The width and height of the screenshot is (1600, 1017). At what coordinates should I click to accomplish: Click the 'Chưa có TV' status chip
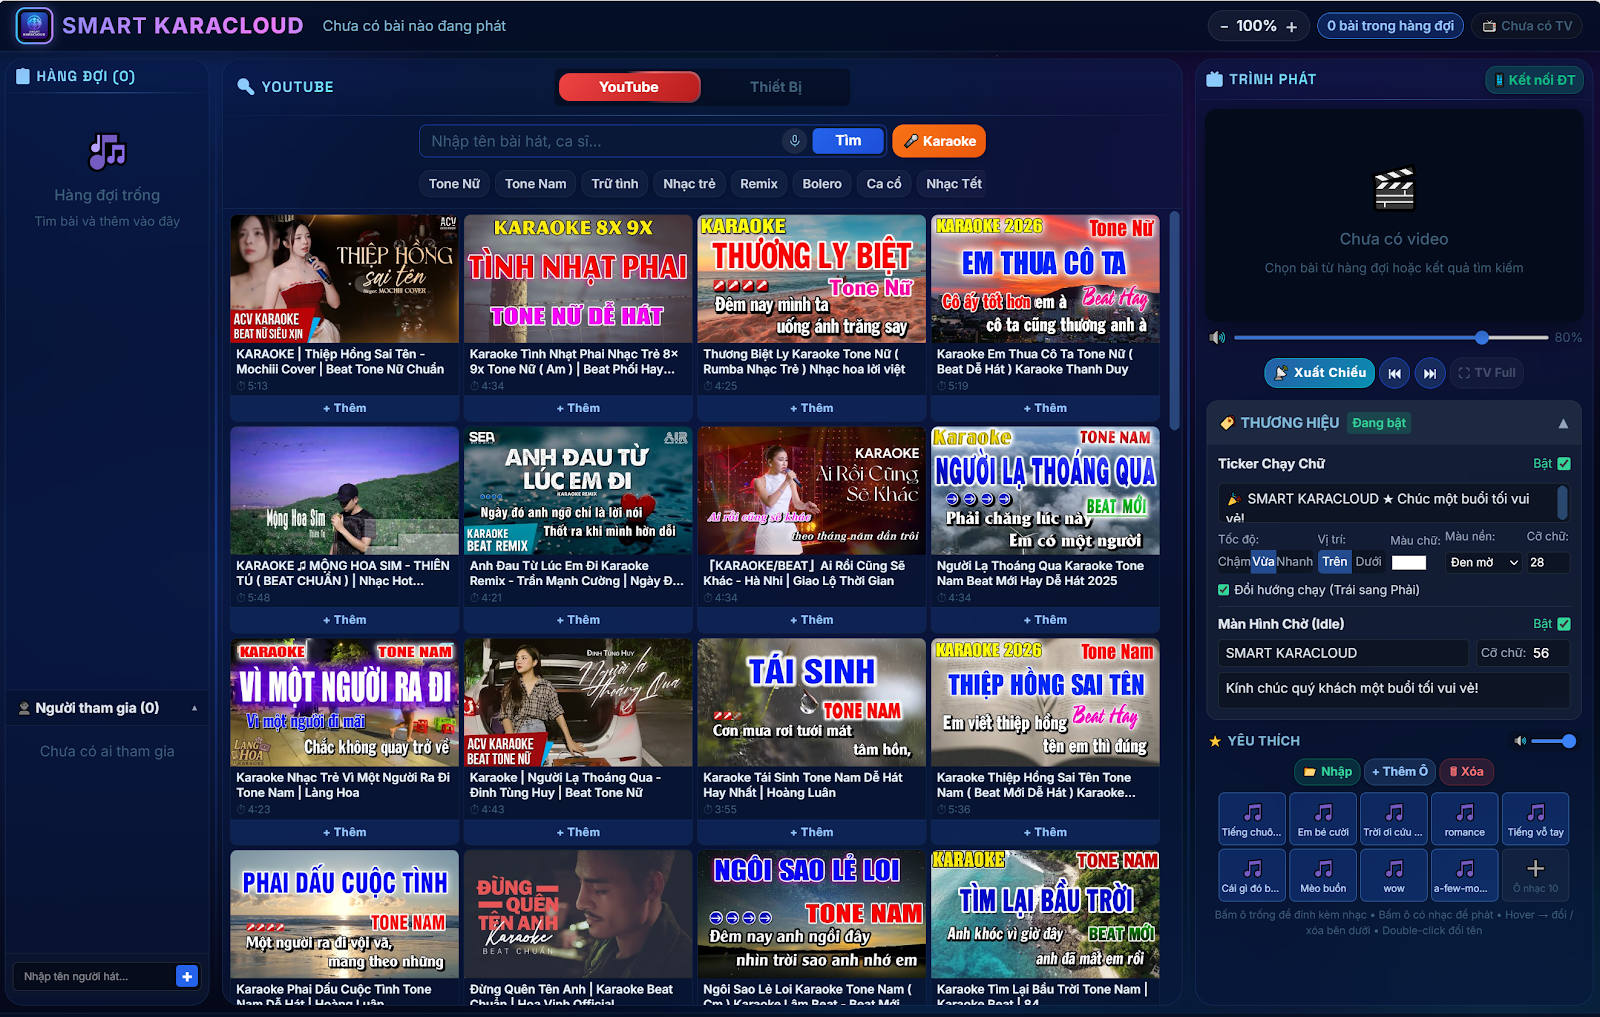[1527, 26]
